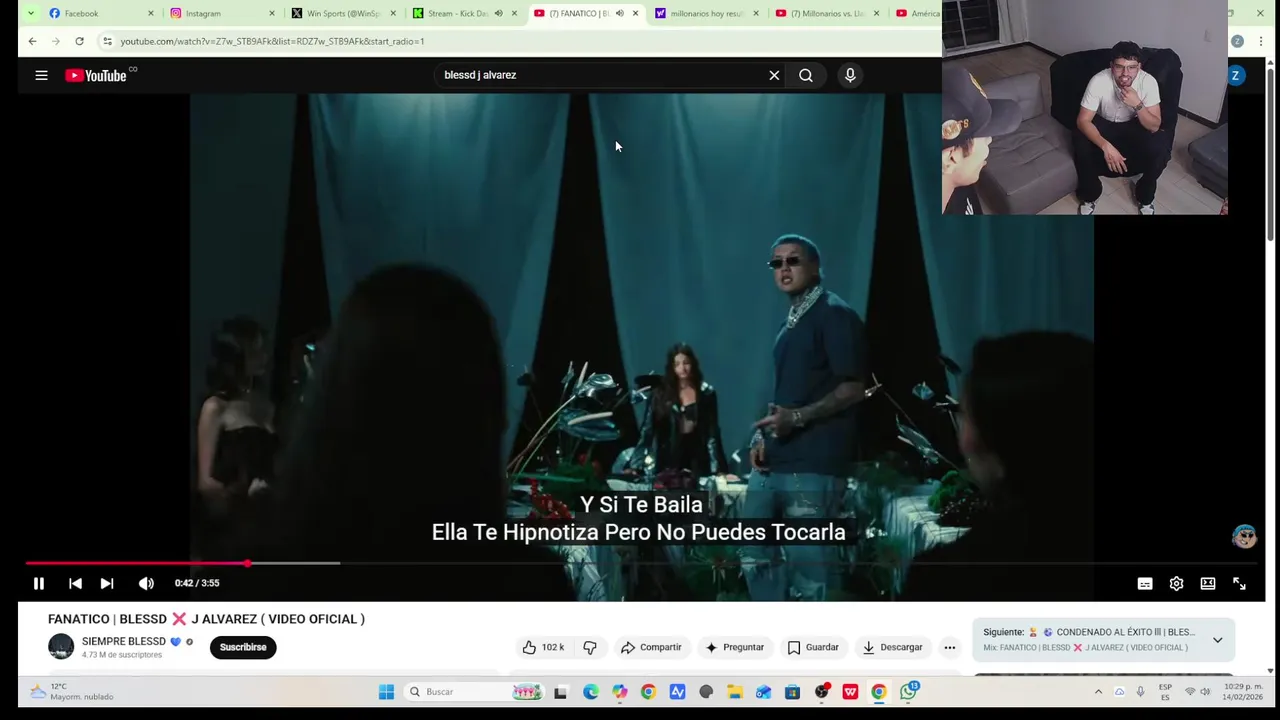Viewport: 1280px width, 720px height.
Task: Show hidden system tray icons chevron
Action: click(1098, 692)
